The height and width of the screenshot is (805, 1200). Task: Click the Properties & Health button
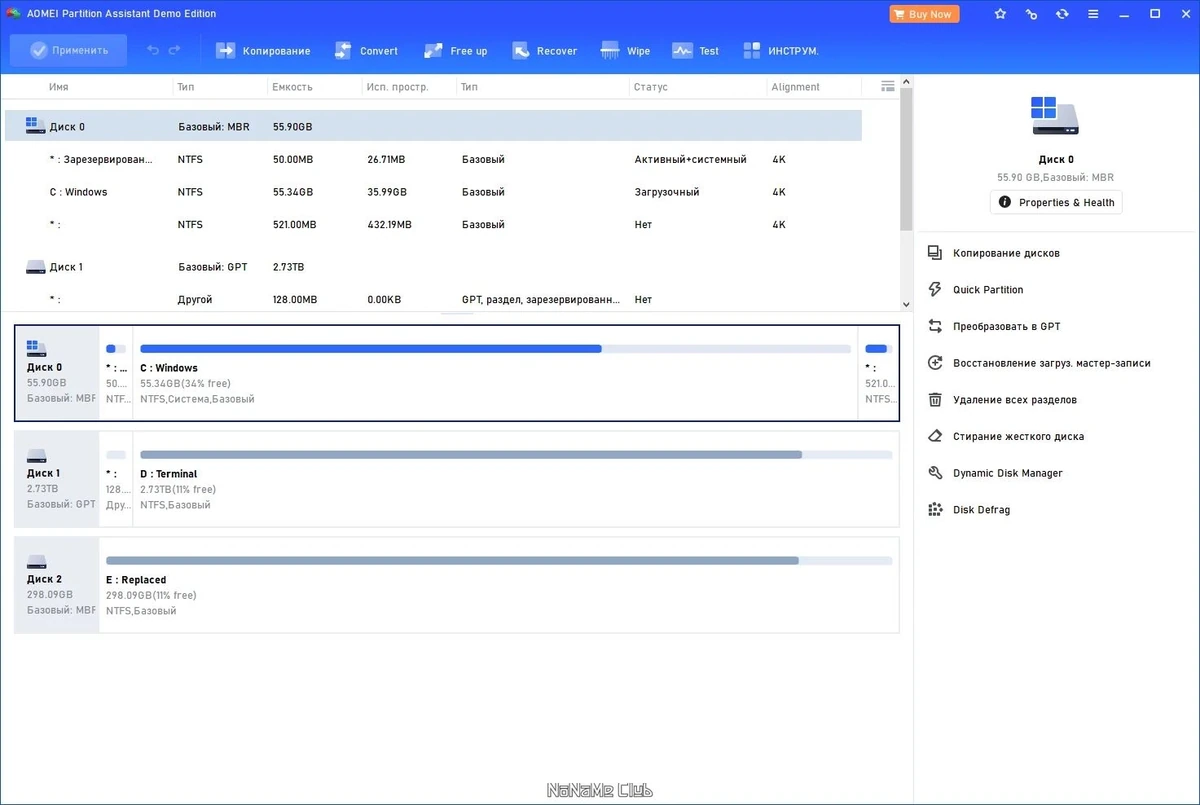(x=1056, y=202)
